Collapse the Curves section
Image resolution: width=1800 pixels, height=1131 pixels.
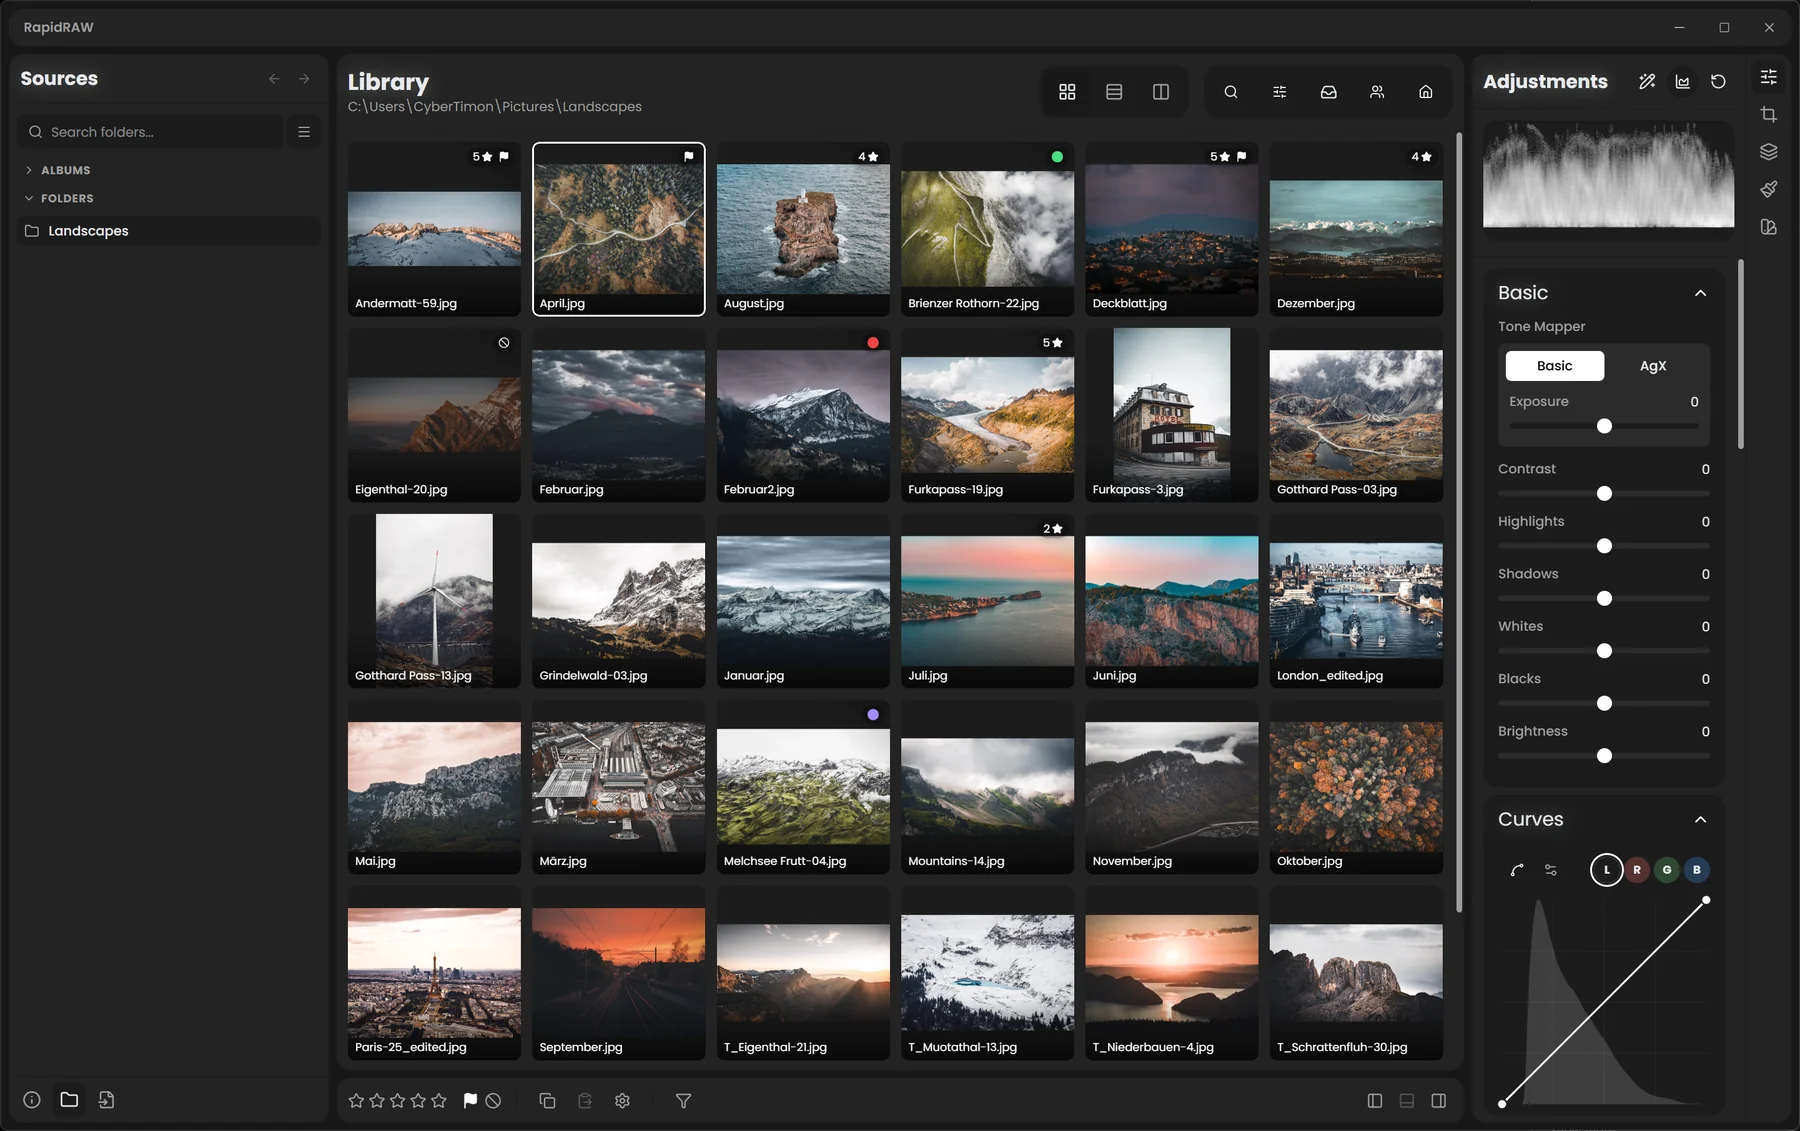(1700, 820)
